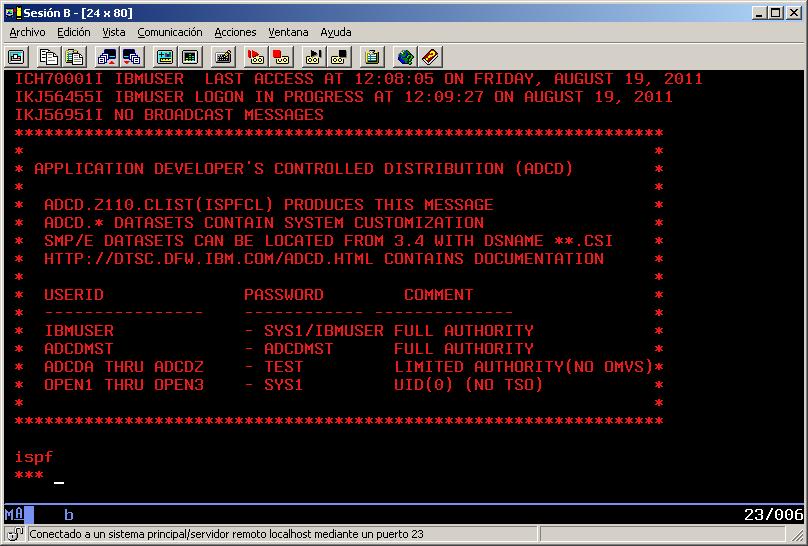Minimize the Sesión B window
Image resolution: width=808 pixels, height=546 pixels.
(758, 13)
